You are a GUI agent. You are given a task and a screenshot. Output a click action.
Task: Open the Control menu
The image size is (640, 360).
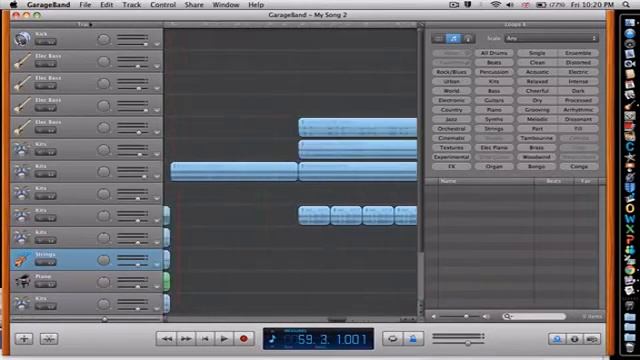[x=163, y=5]
